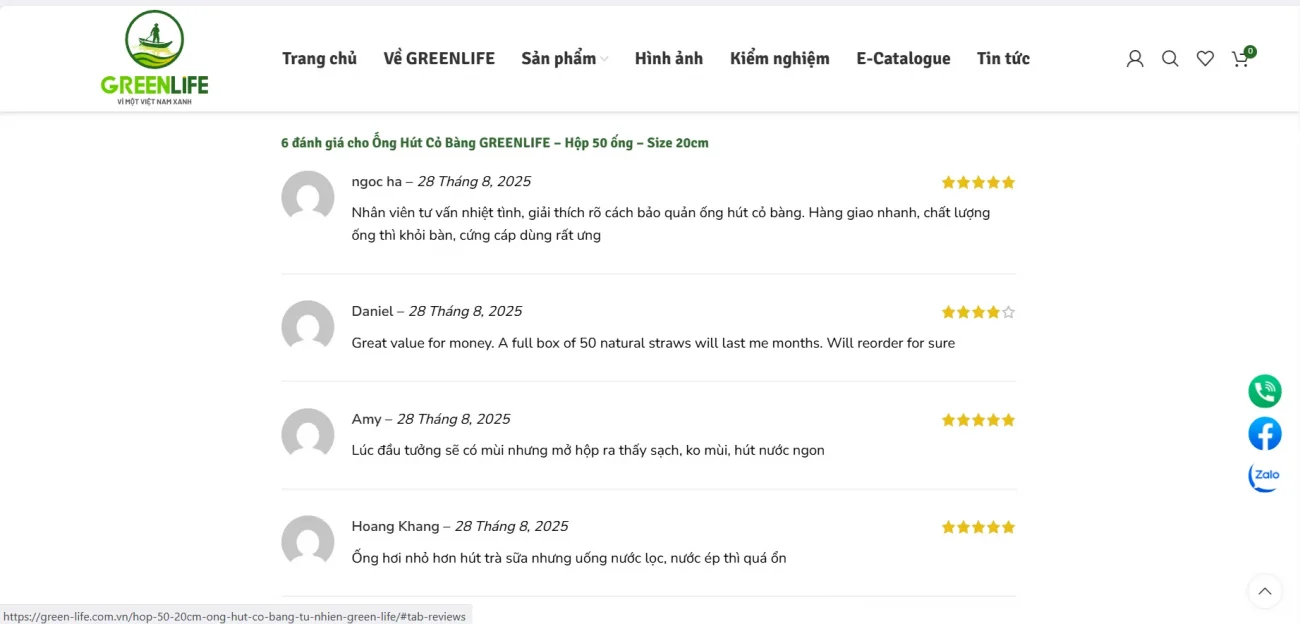Viewport: 1300px width, 624px height.
Task: Click ngoc ha's five-star rating
Action: click(978, 182)
